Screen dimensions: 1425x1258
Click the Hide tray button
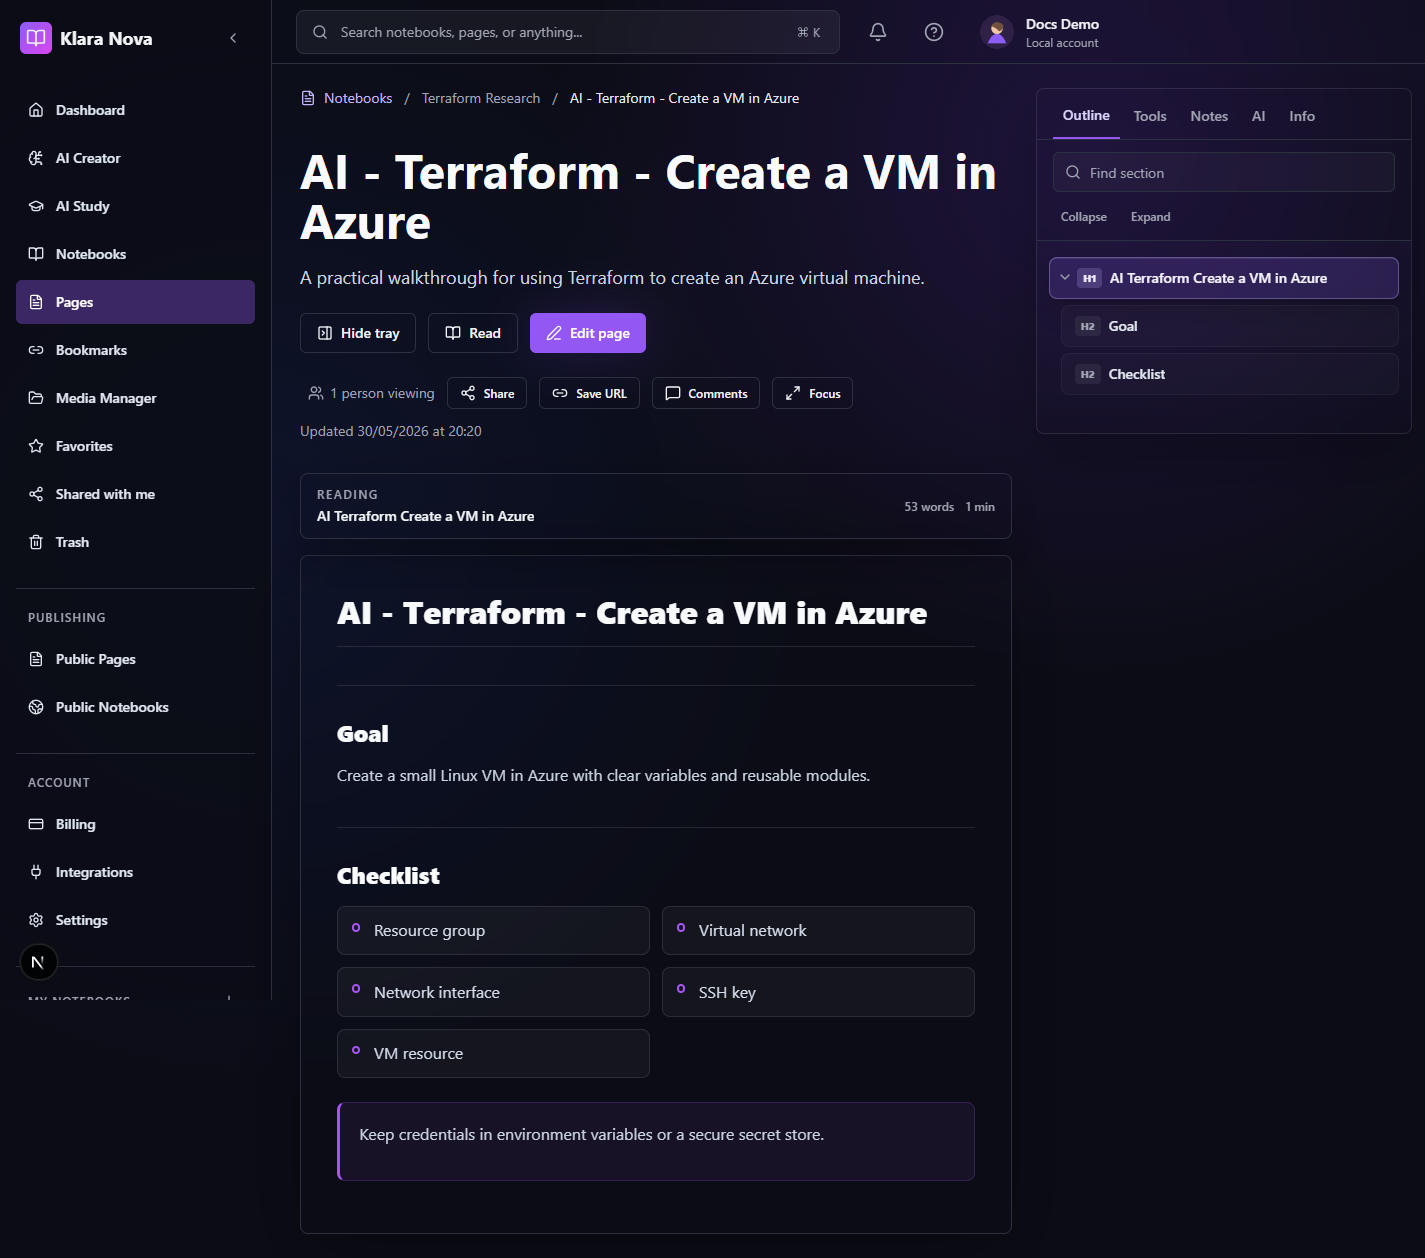pos(358,333)
